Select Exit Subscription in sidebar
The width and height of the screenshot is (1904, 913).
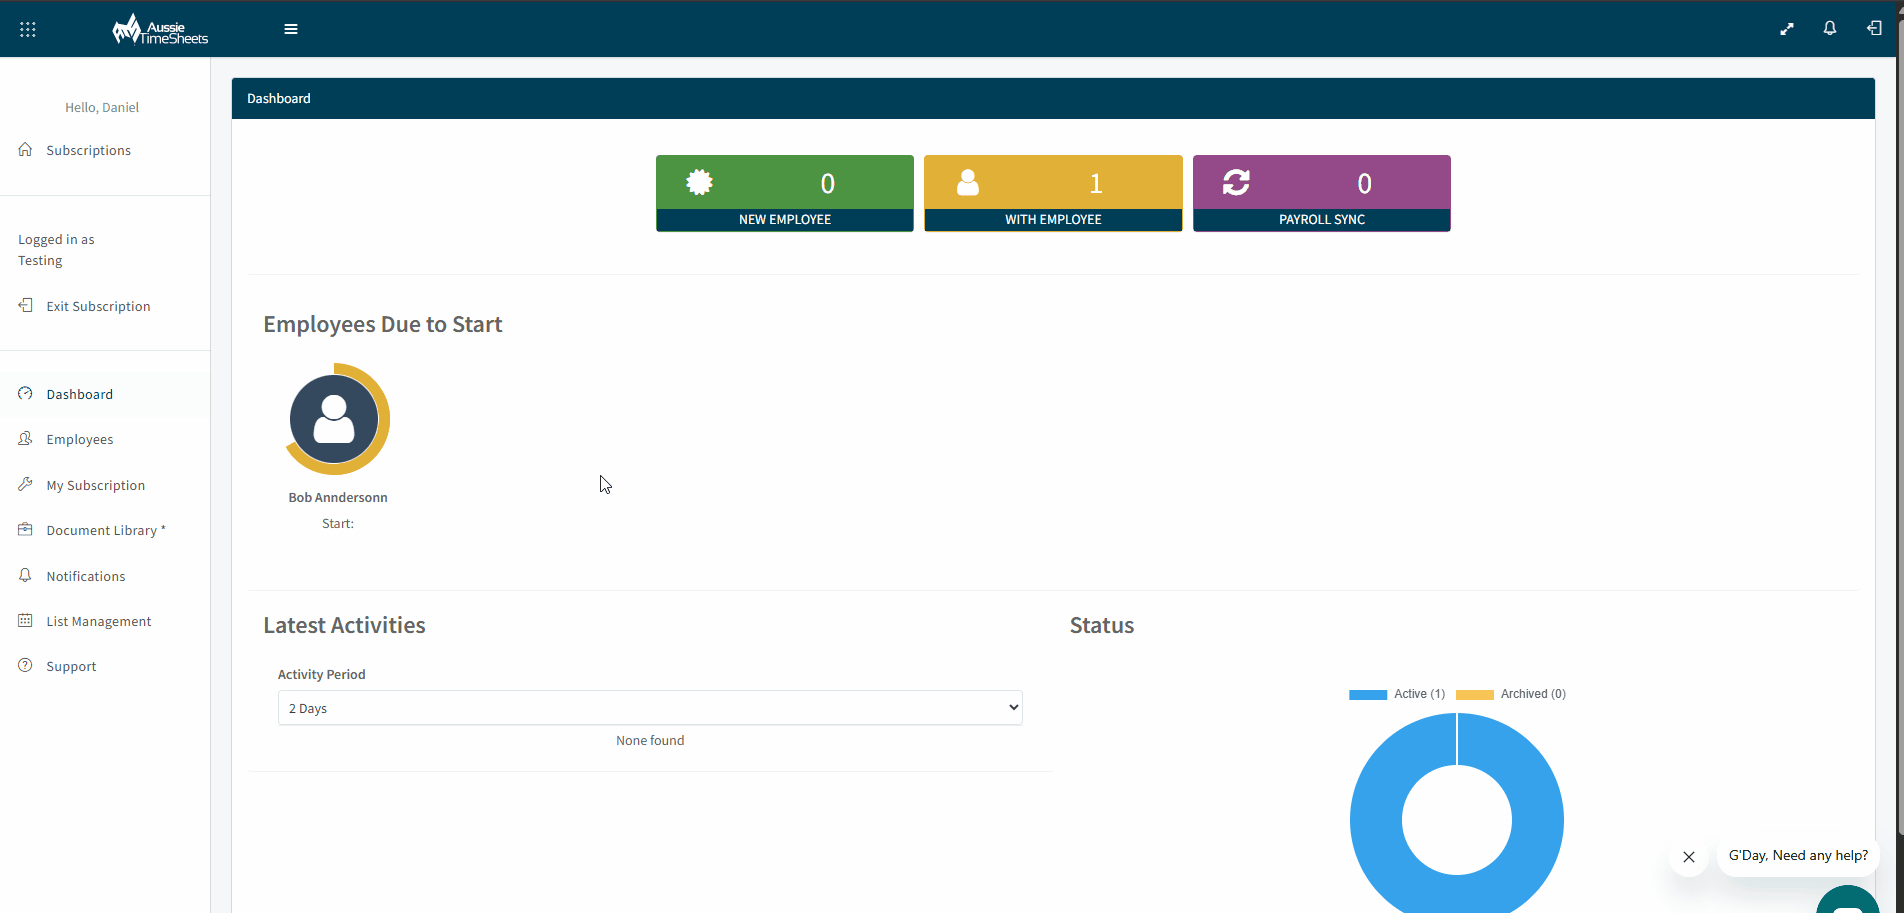pyautogui.click(x=99, y=306)
